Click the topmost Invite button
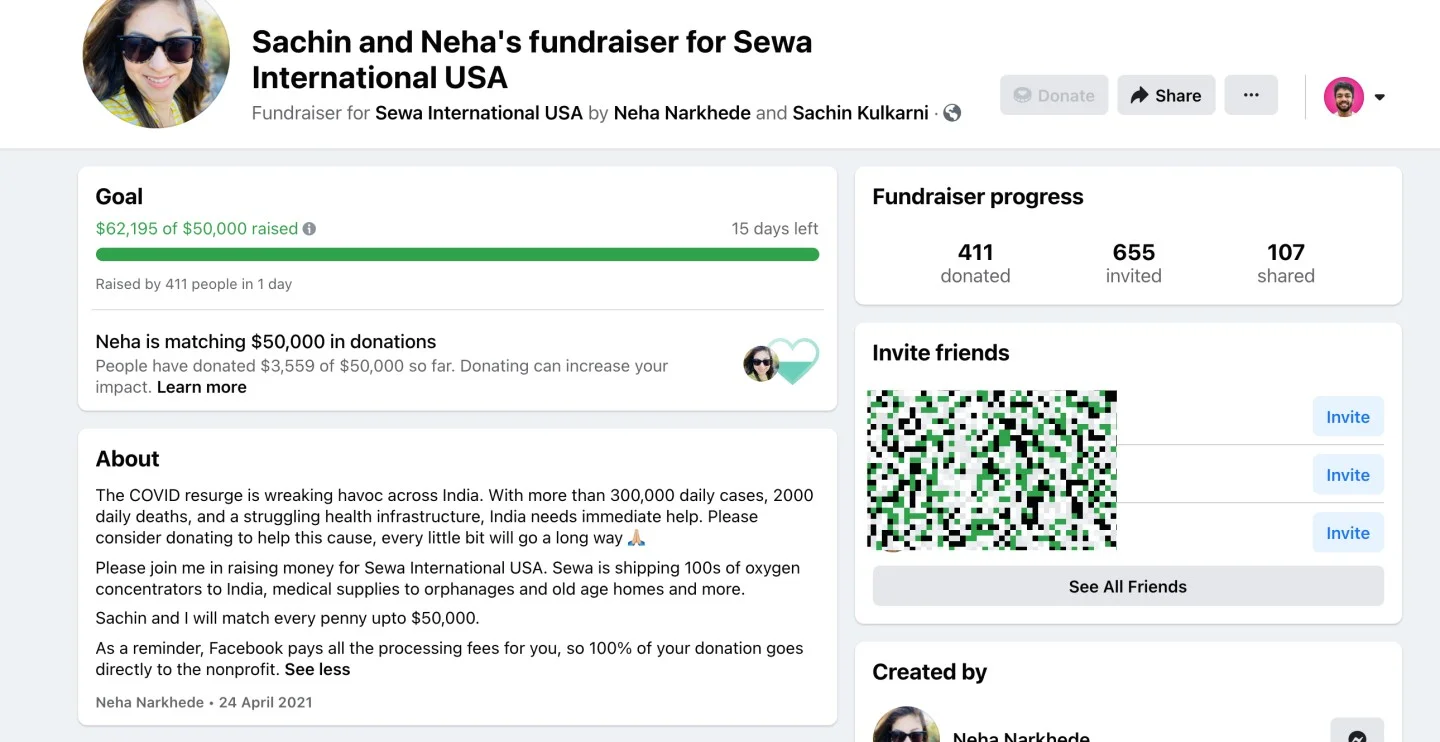This screenshot has width=1440, height=742. pyautogui.click(x=1347, y=417)
